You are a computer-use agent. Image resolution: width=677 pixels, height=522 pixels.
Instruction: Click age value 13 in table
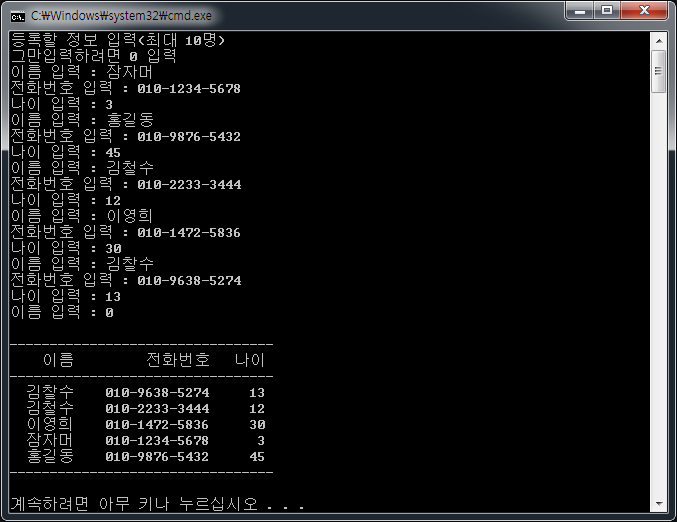[257, 392]
